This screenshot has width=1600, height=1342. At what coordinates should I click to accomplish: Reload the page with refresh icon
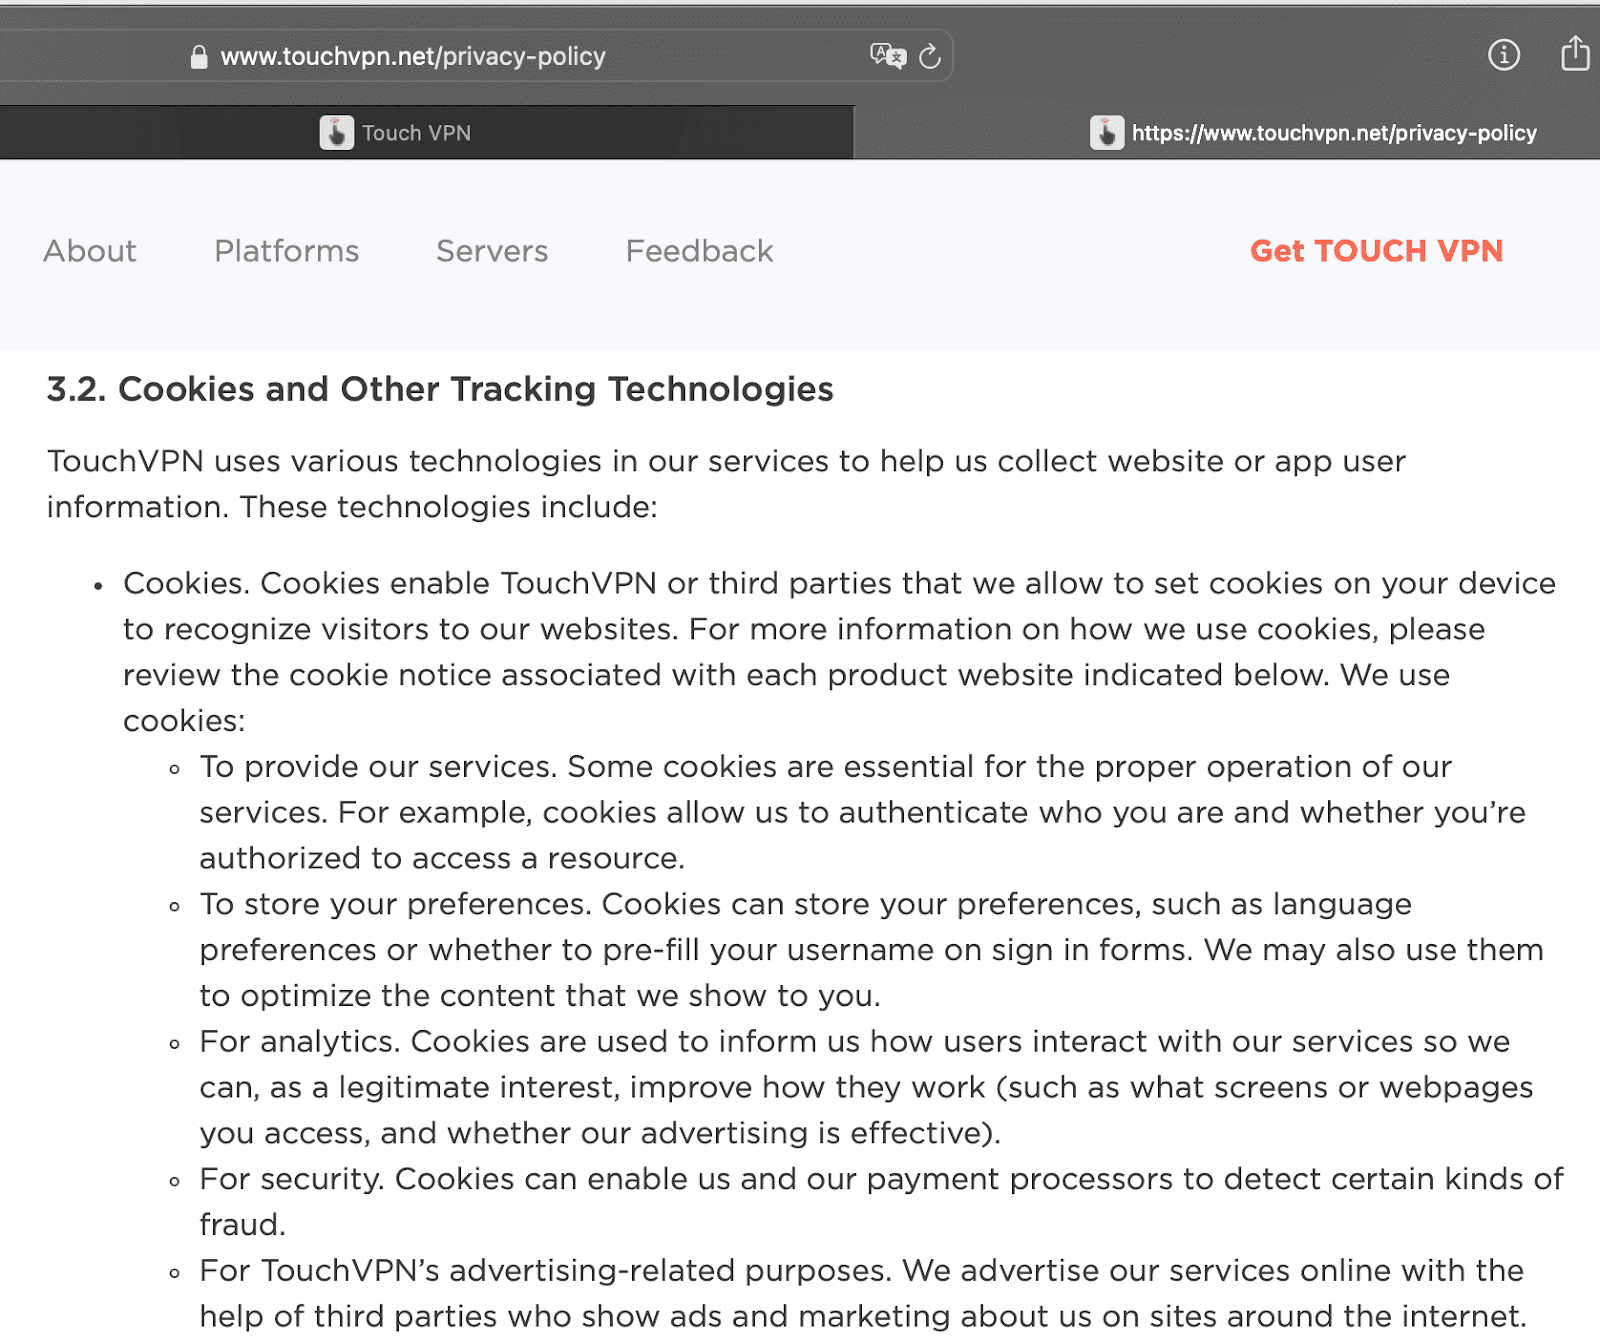(930, 56)
